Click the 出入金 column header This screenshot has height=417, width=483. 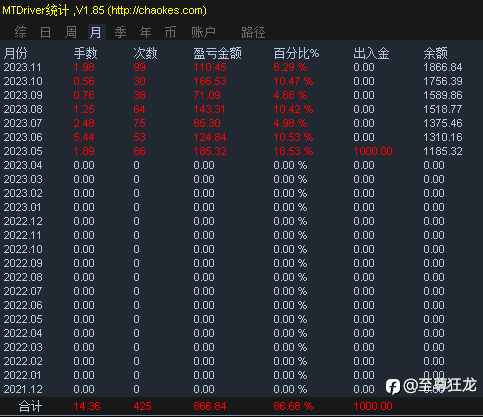(x=371, y=53)
